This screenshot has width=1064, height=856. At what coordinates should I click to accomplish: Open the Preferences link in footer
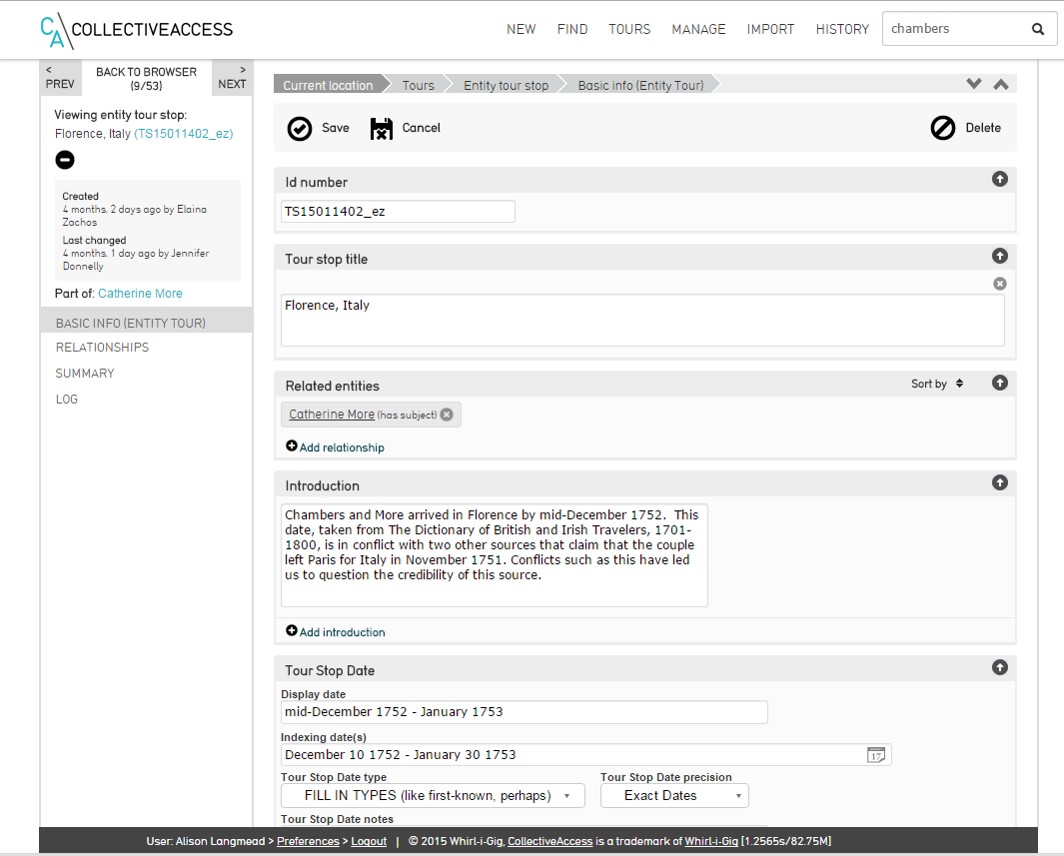(308, 841)
